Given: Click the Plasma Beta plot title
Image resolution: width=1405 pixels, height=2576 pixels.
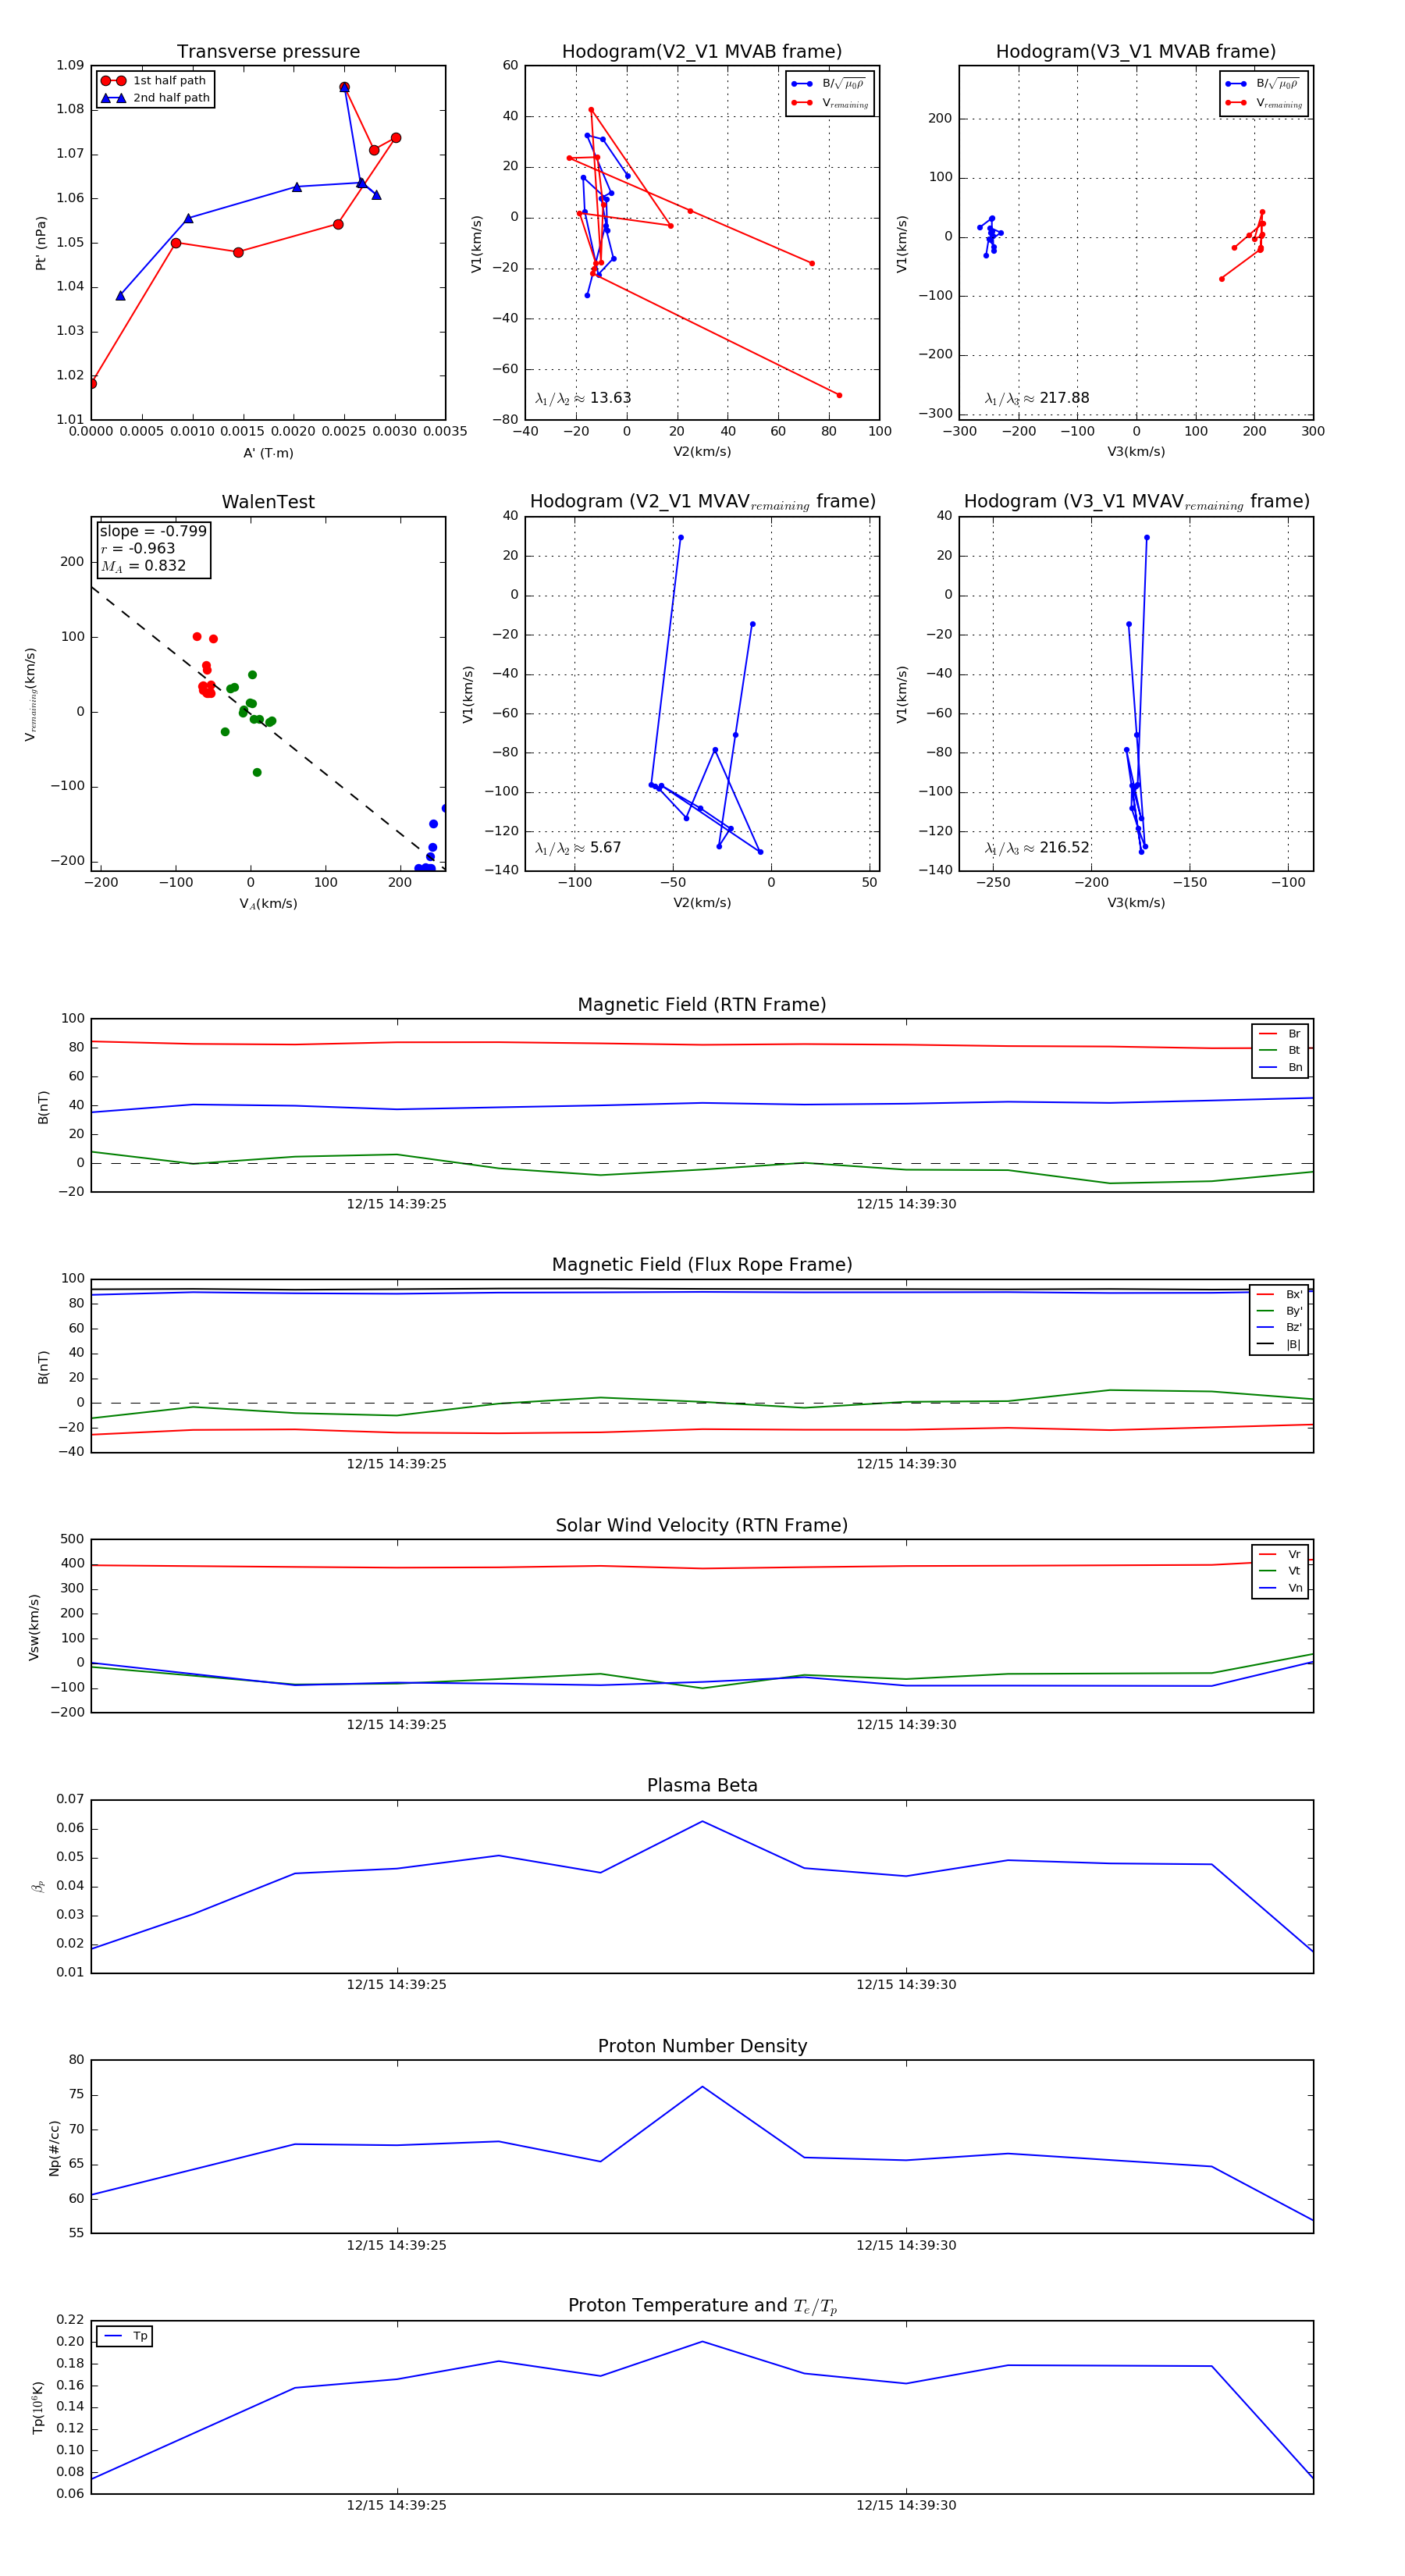Looking at the screenshot, I should (x=702, y=1785).
